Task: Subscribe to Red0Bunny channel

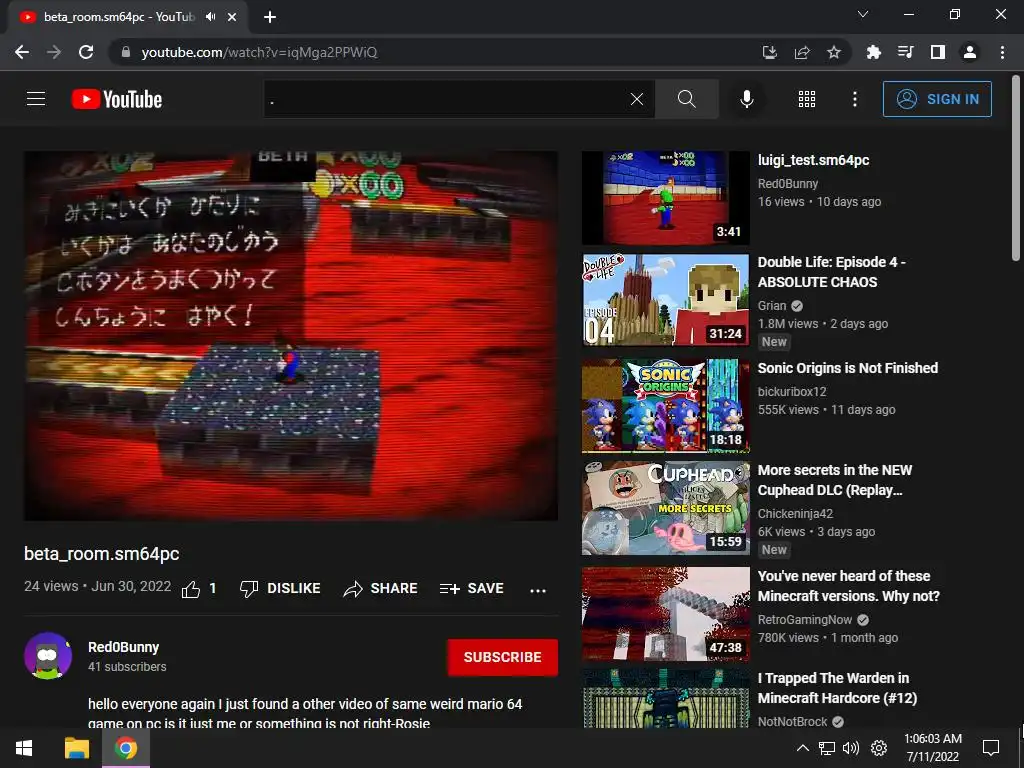Action: pyautogui.click(x=502, y=657)
